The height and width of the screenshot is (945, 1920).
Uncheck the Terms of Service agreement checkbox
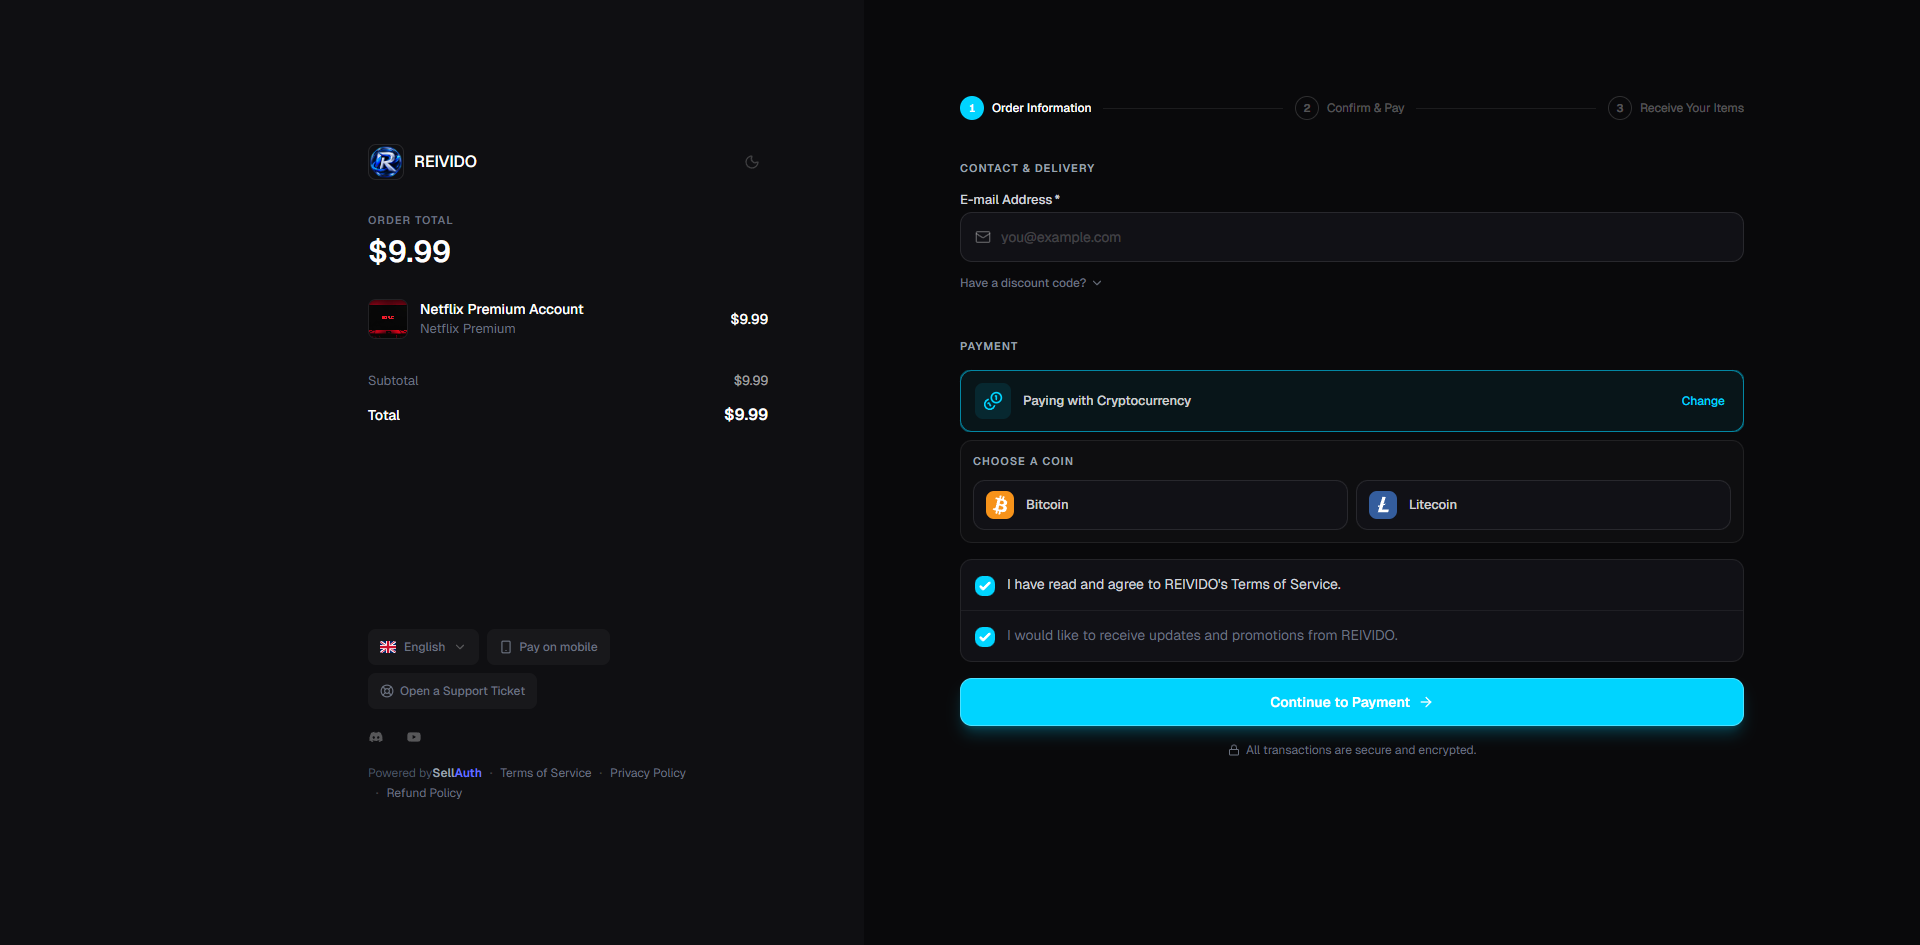(x=985, y=585)
